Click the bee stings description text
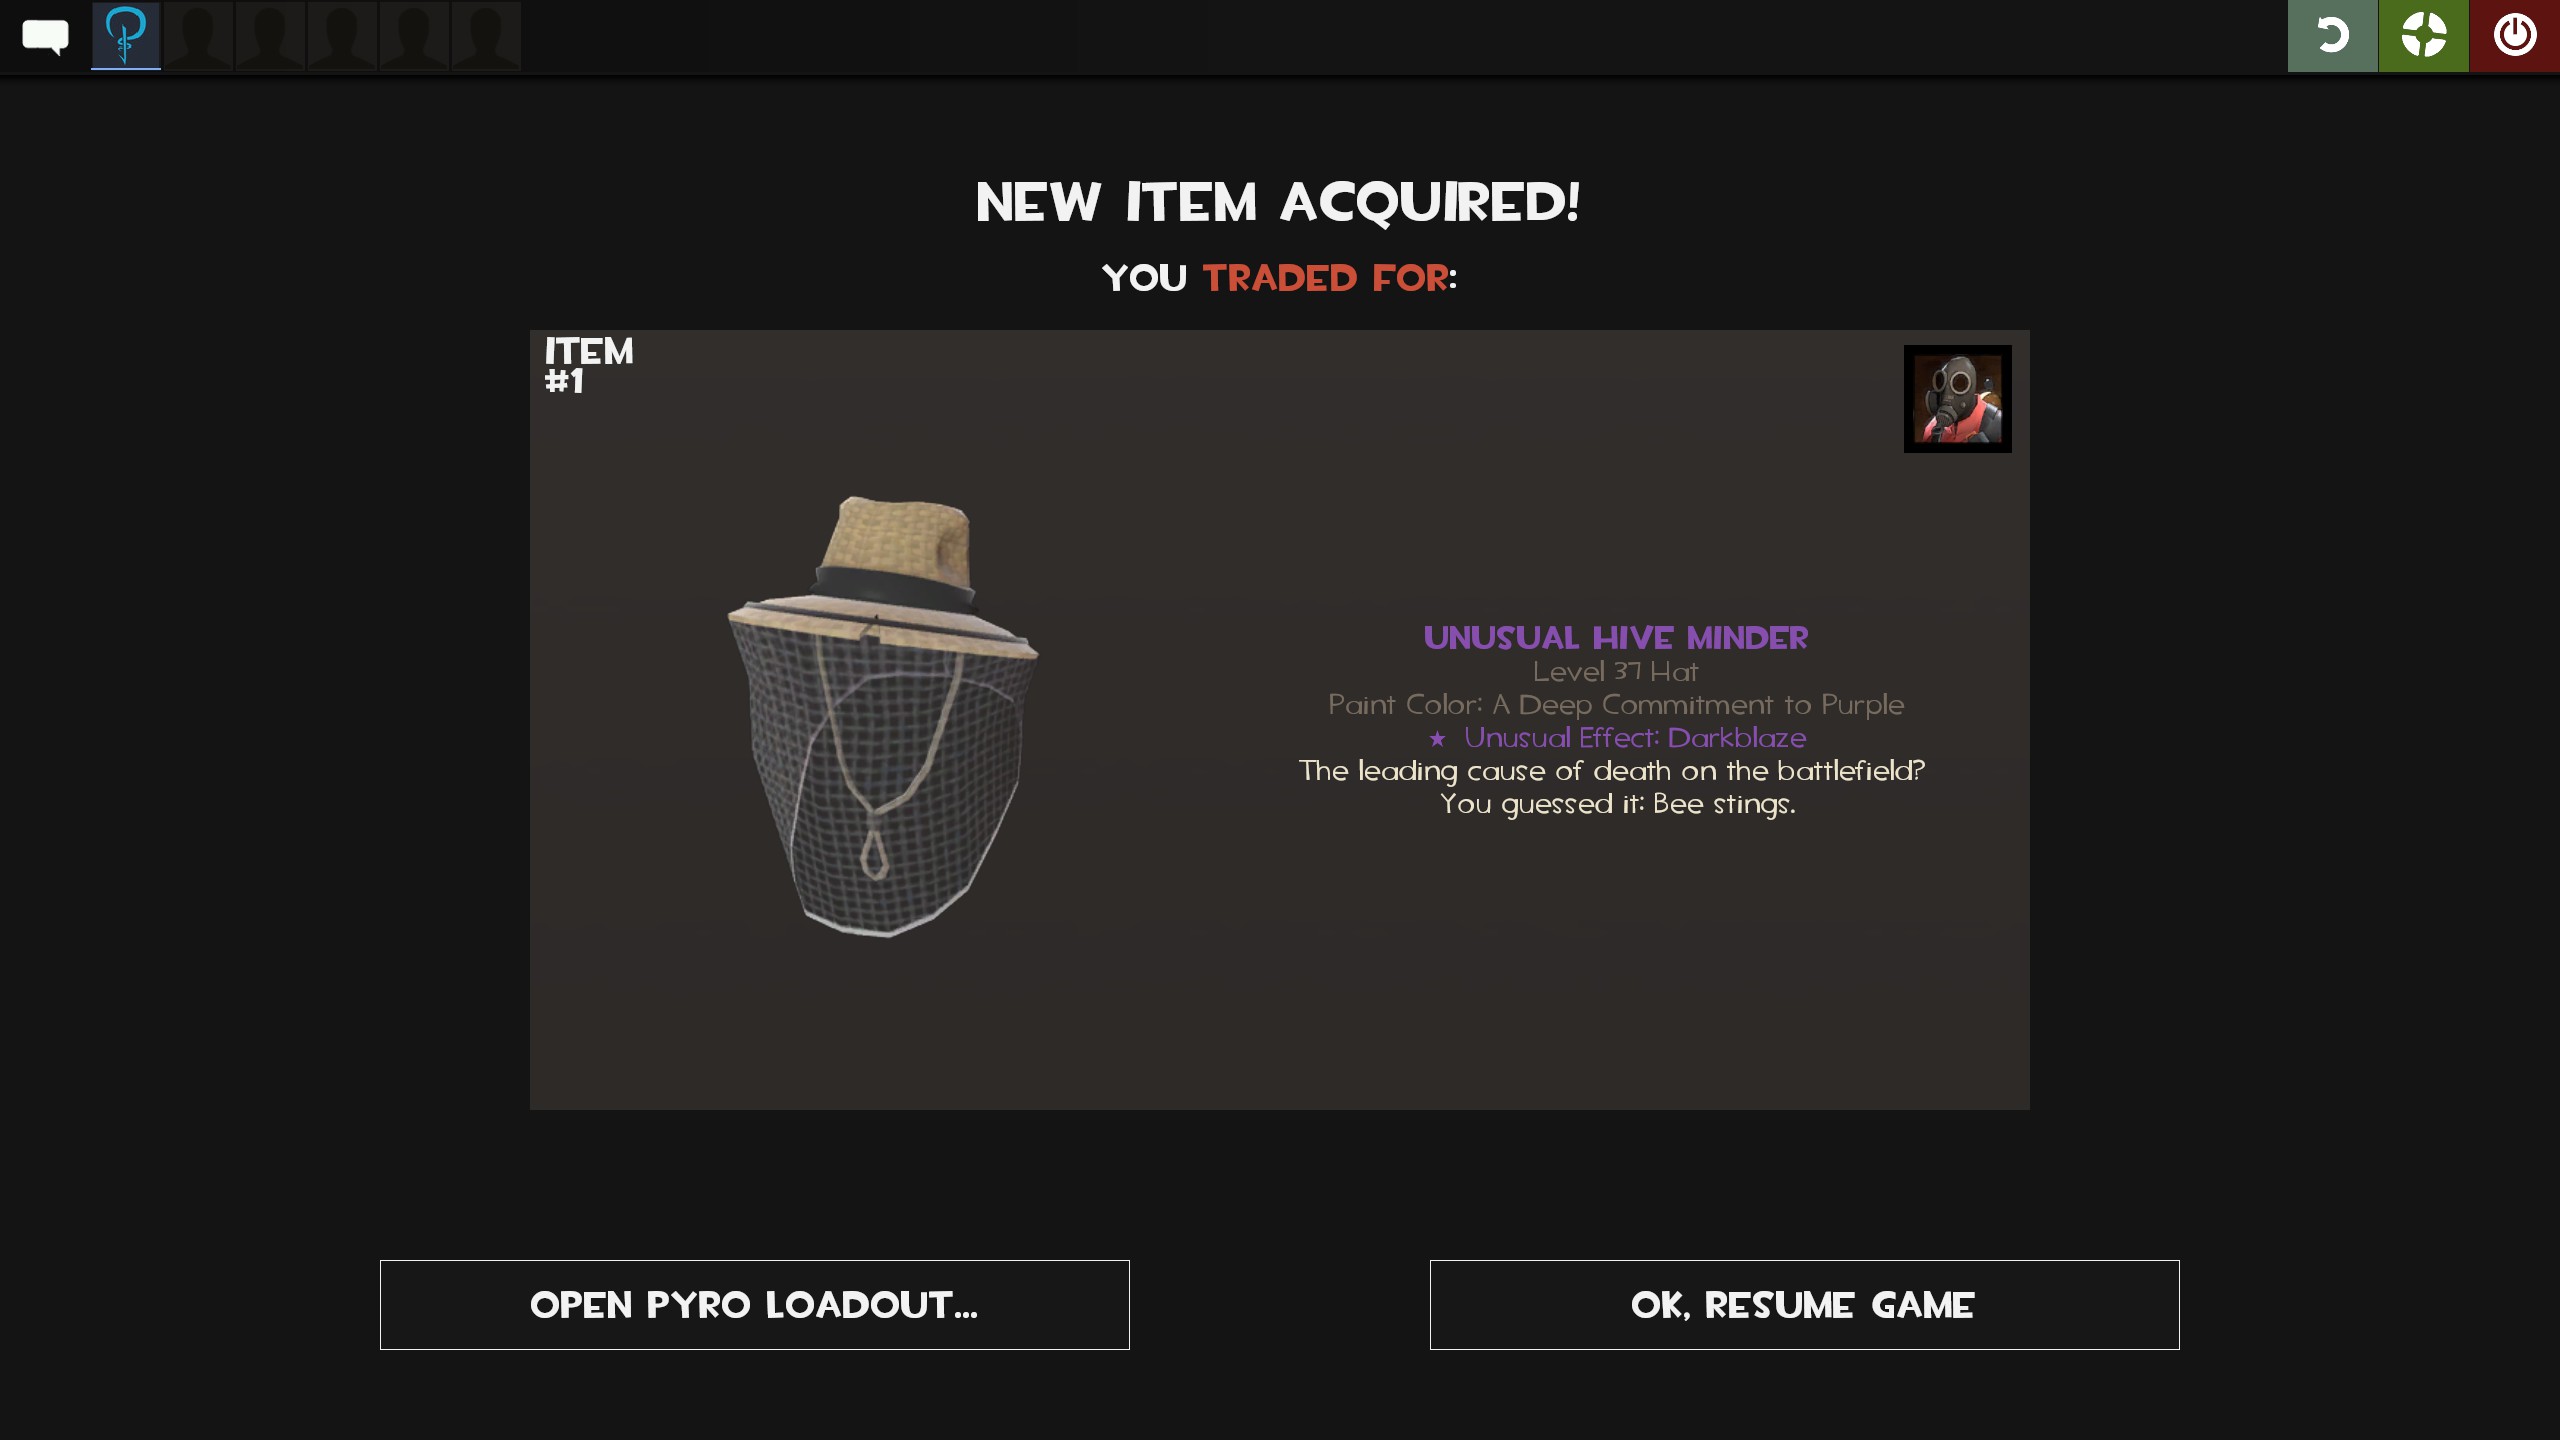This screenshot has height=1440, width=2560. [1612, 787]
